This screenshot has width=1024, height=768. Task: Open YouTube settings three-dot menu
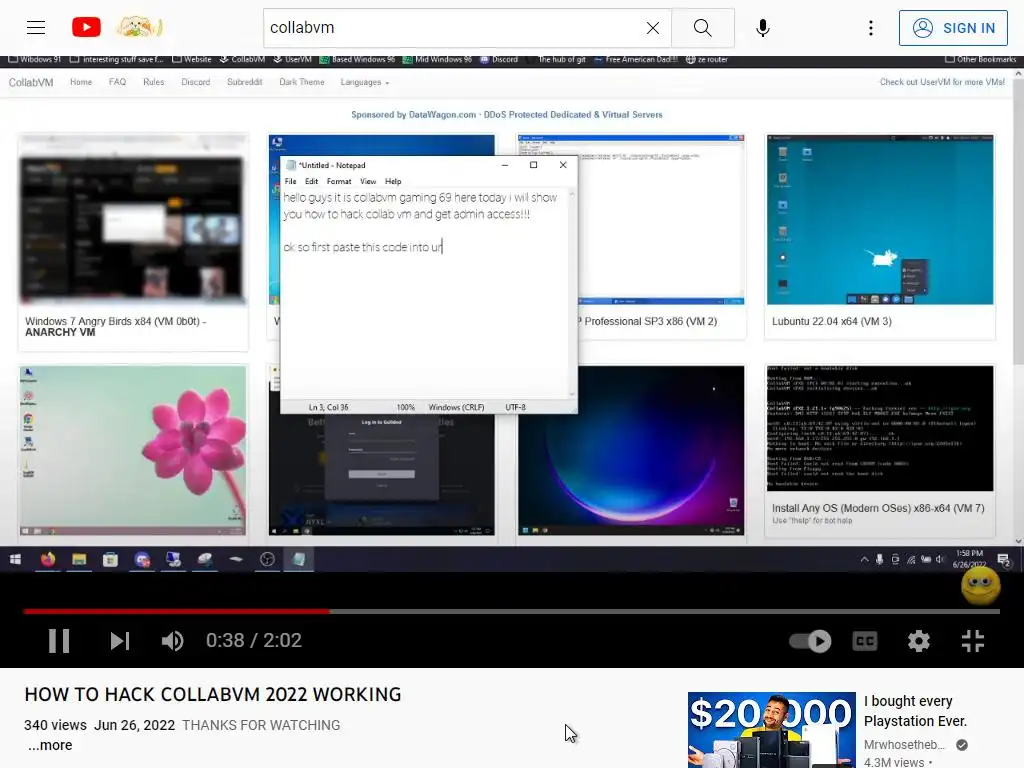[871, 28]
